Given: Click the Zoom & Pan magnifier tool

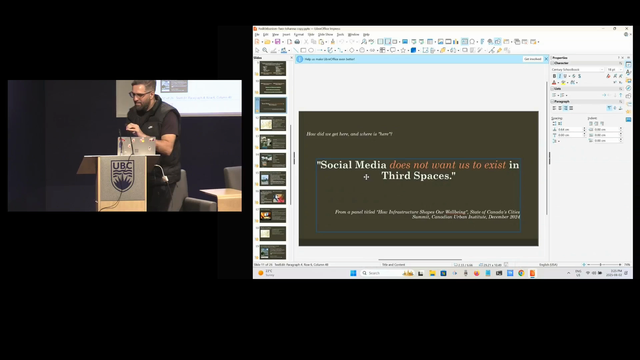Looking at the screenshot, I should pos(265,50).
